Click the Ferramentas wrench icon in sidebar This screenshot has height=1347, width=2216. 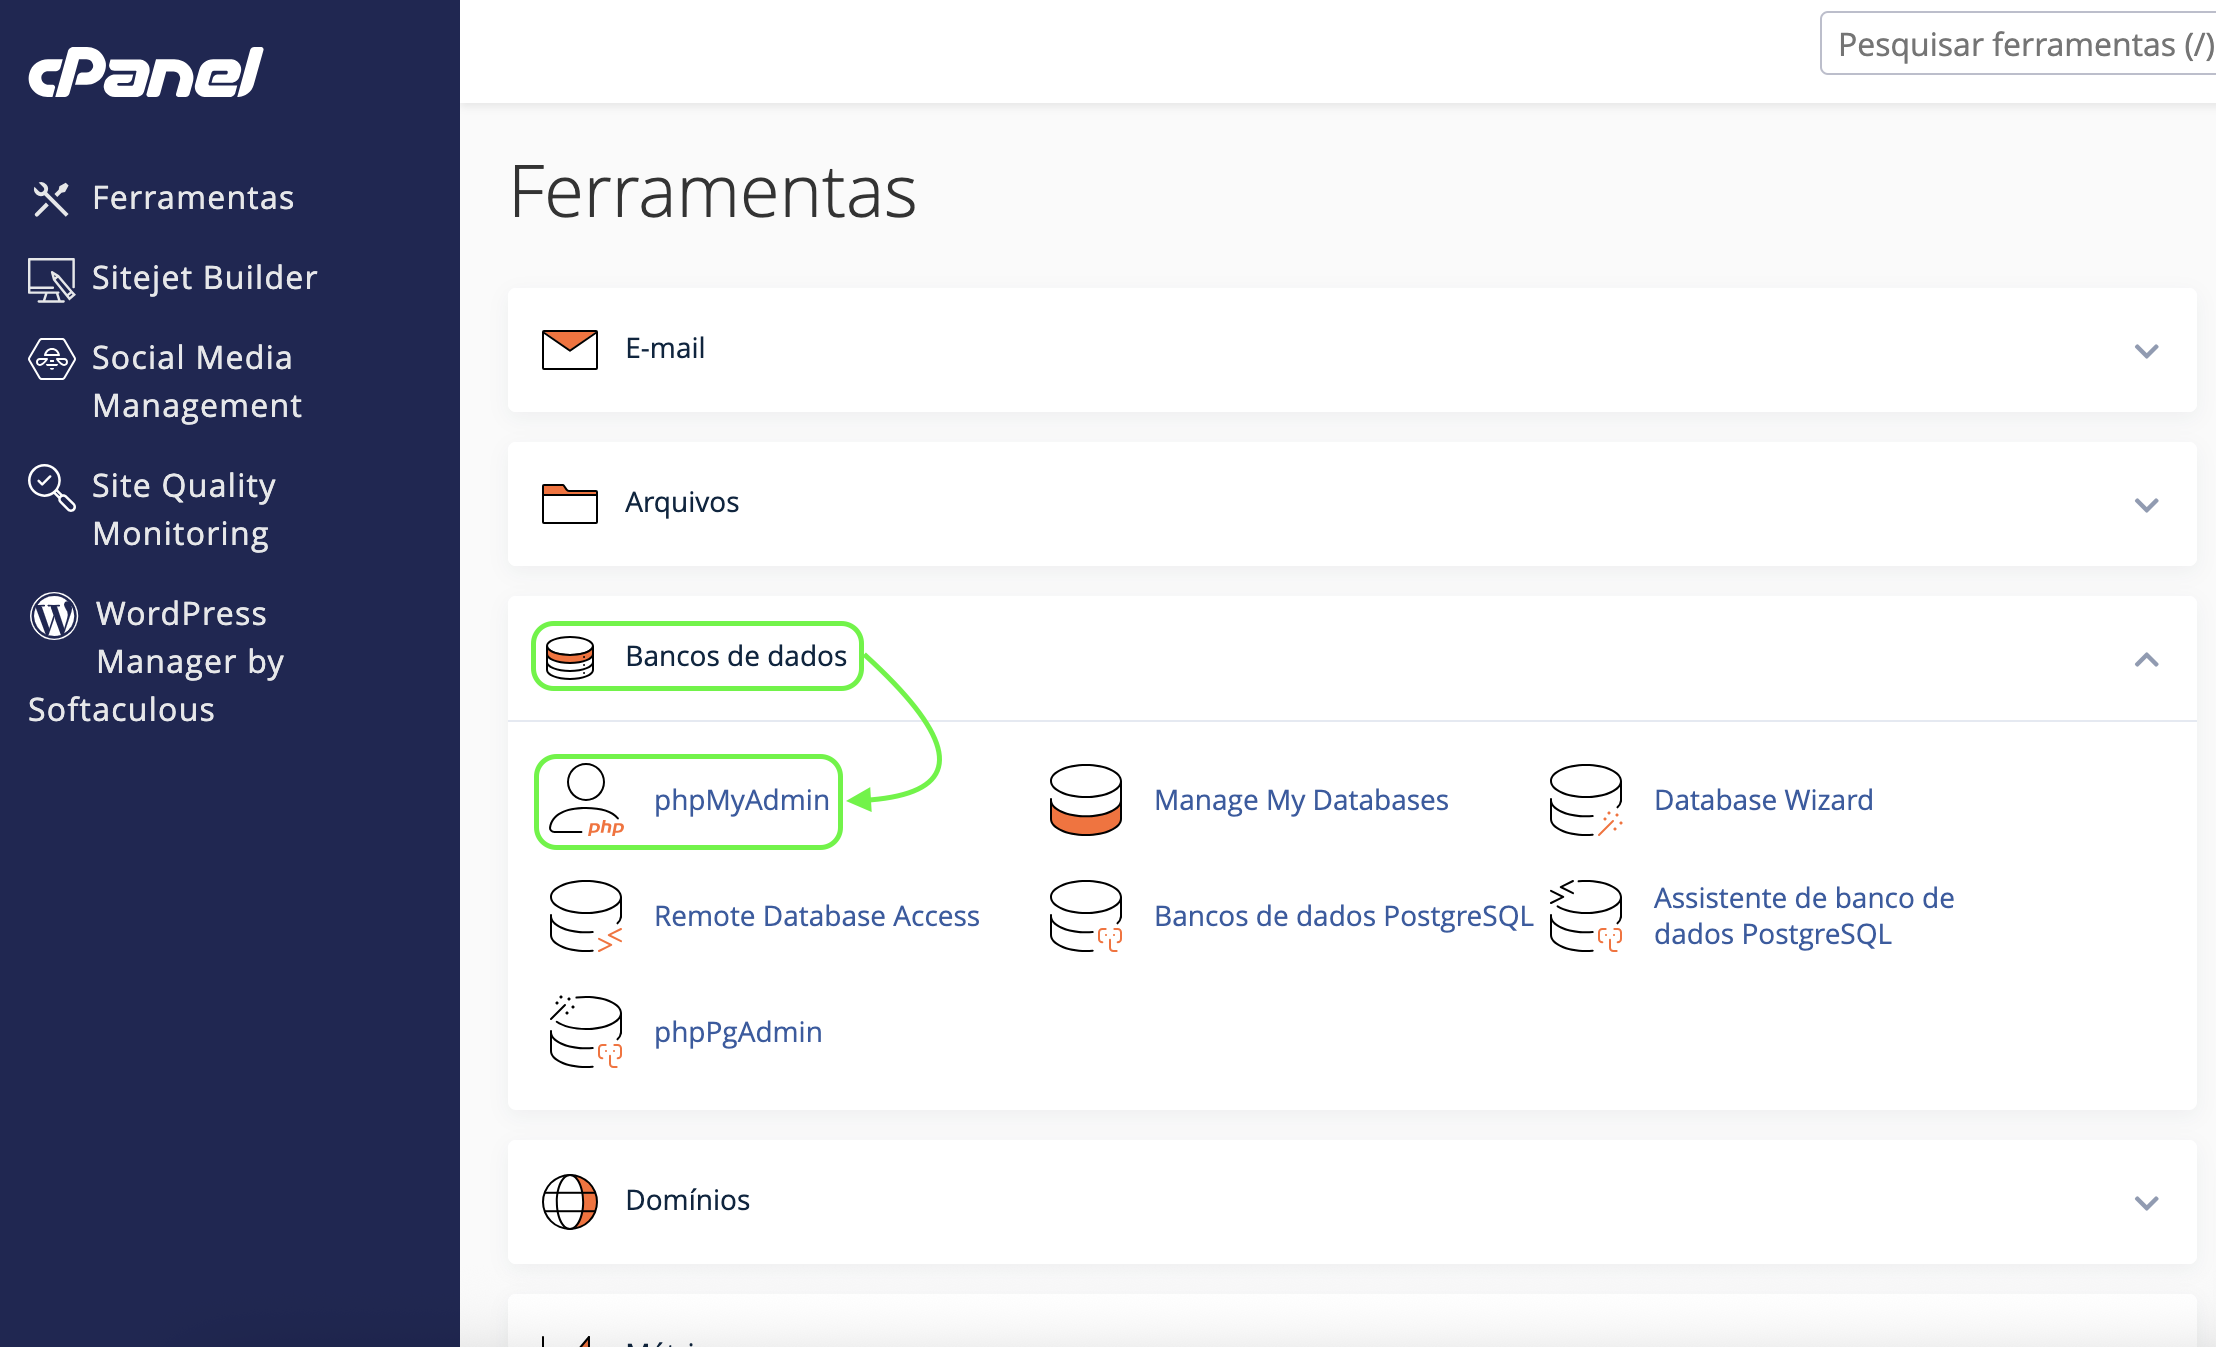(51, 198)
